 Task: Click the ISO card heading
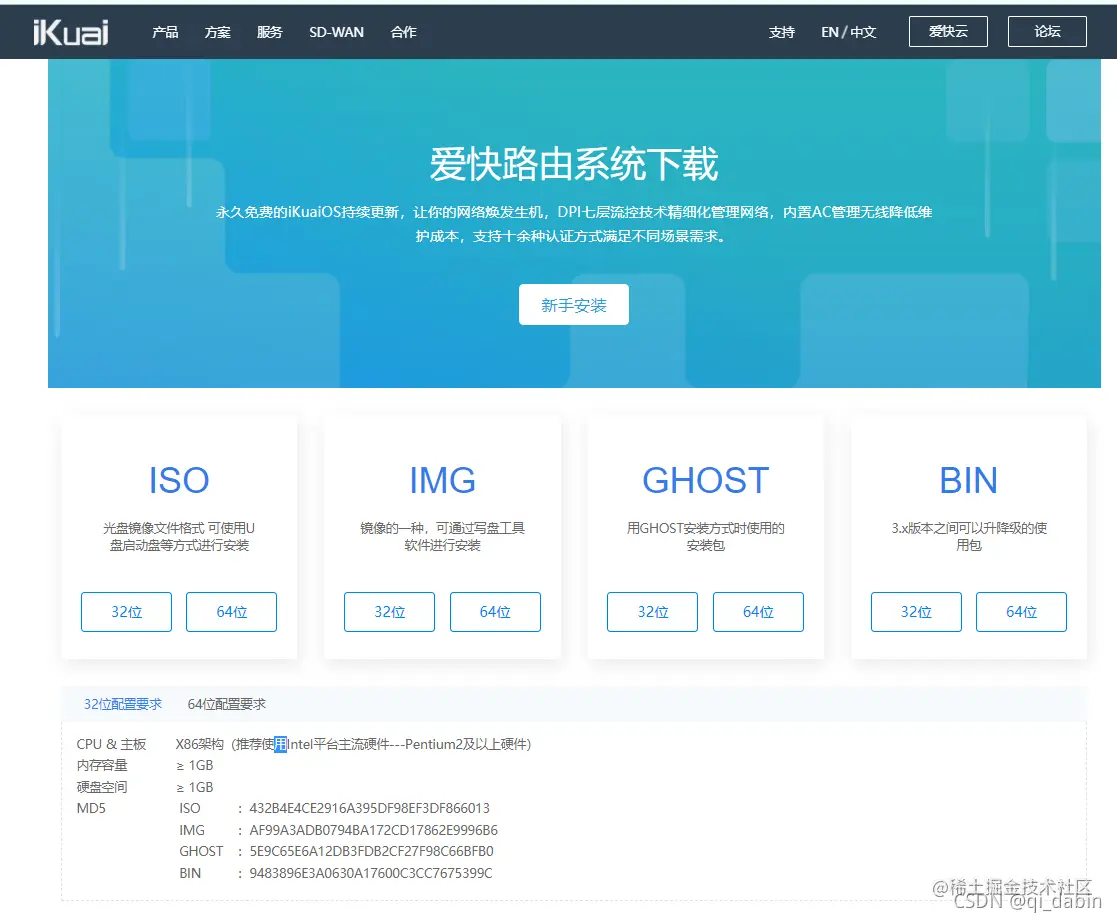point(179,480)
